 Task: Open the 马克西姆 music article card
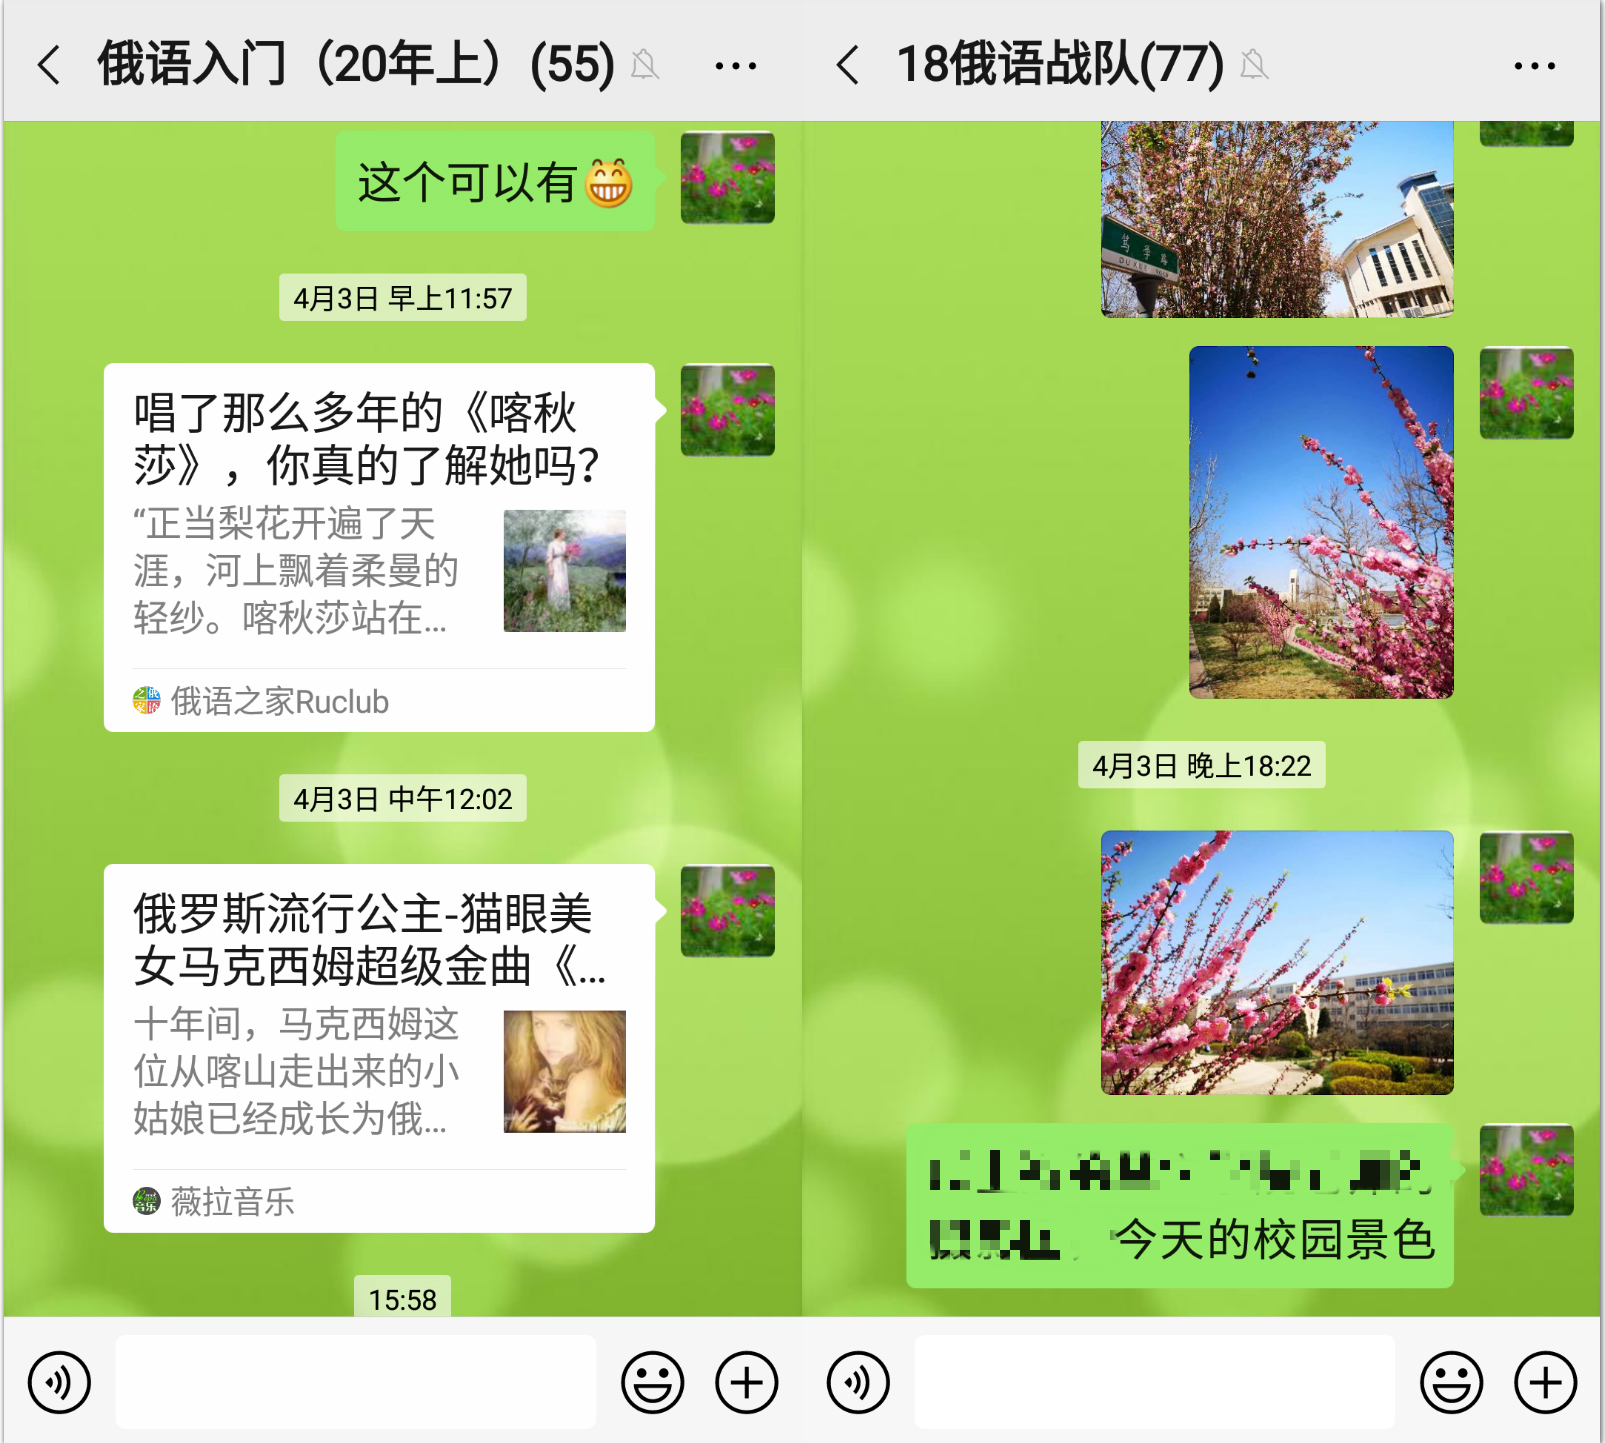pyautogui.click(x=379, y=1047)
